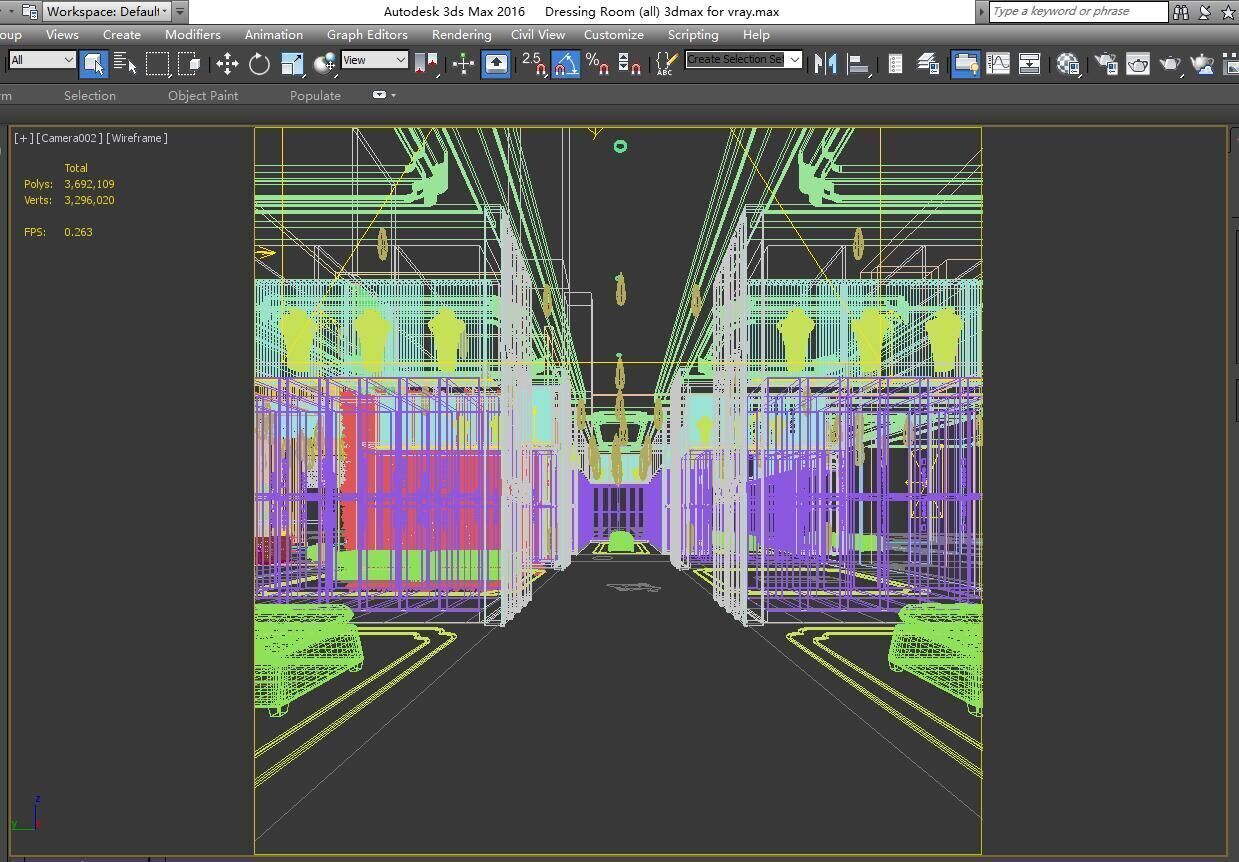The image size is (1239, 862).
Task: Click Select and Manipulate icon
Action: coord(463,64)
